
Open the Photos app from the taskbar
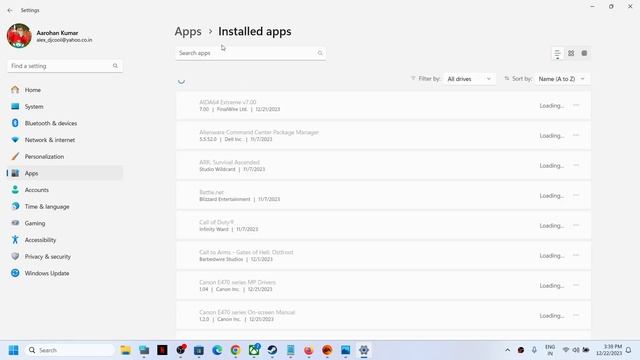345,350
